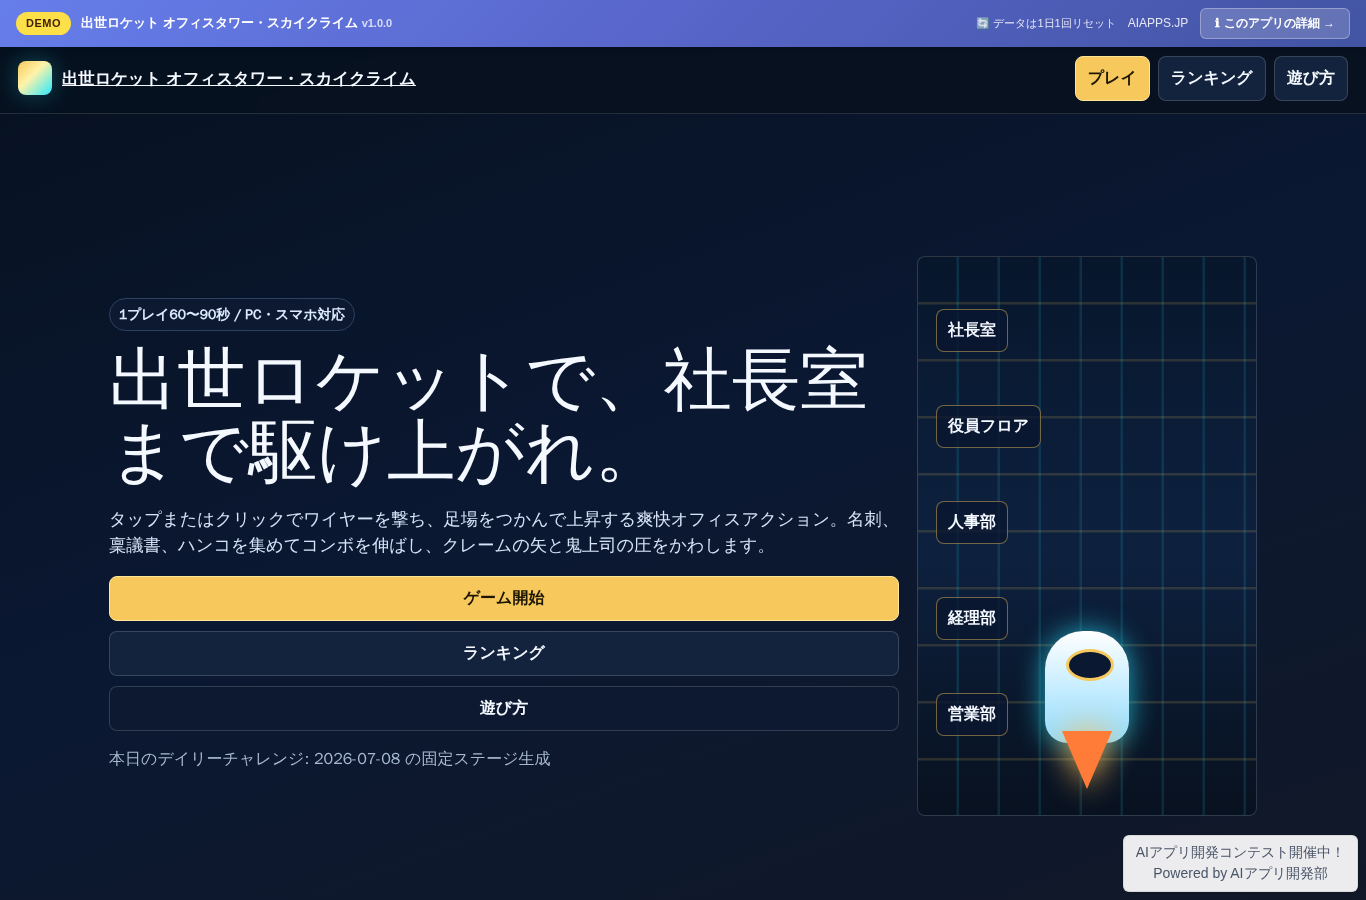Screen dimensions: 1366x900
Task: Select the 役員フロア floor label
Action: pos(988,426)
